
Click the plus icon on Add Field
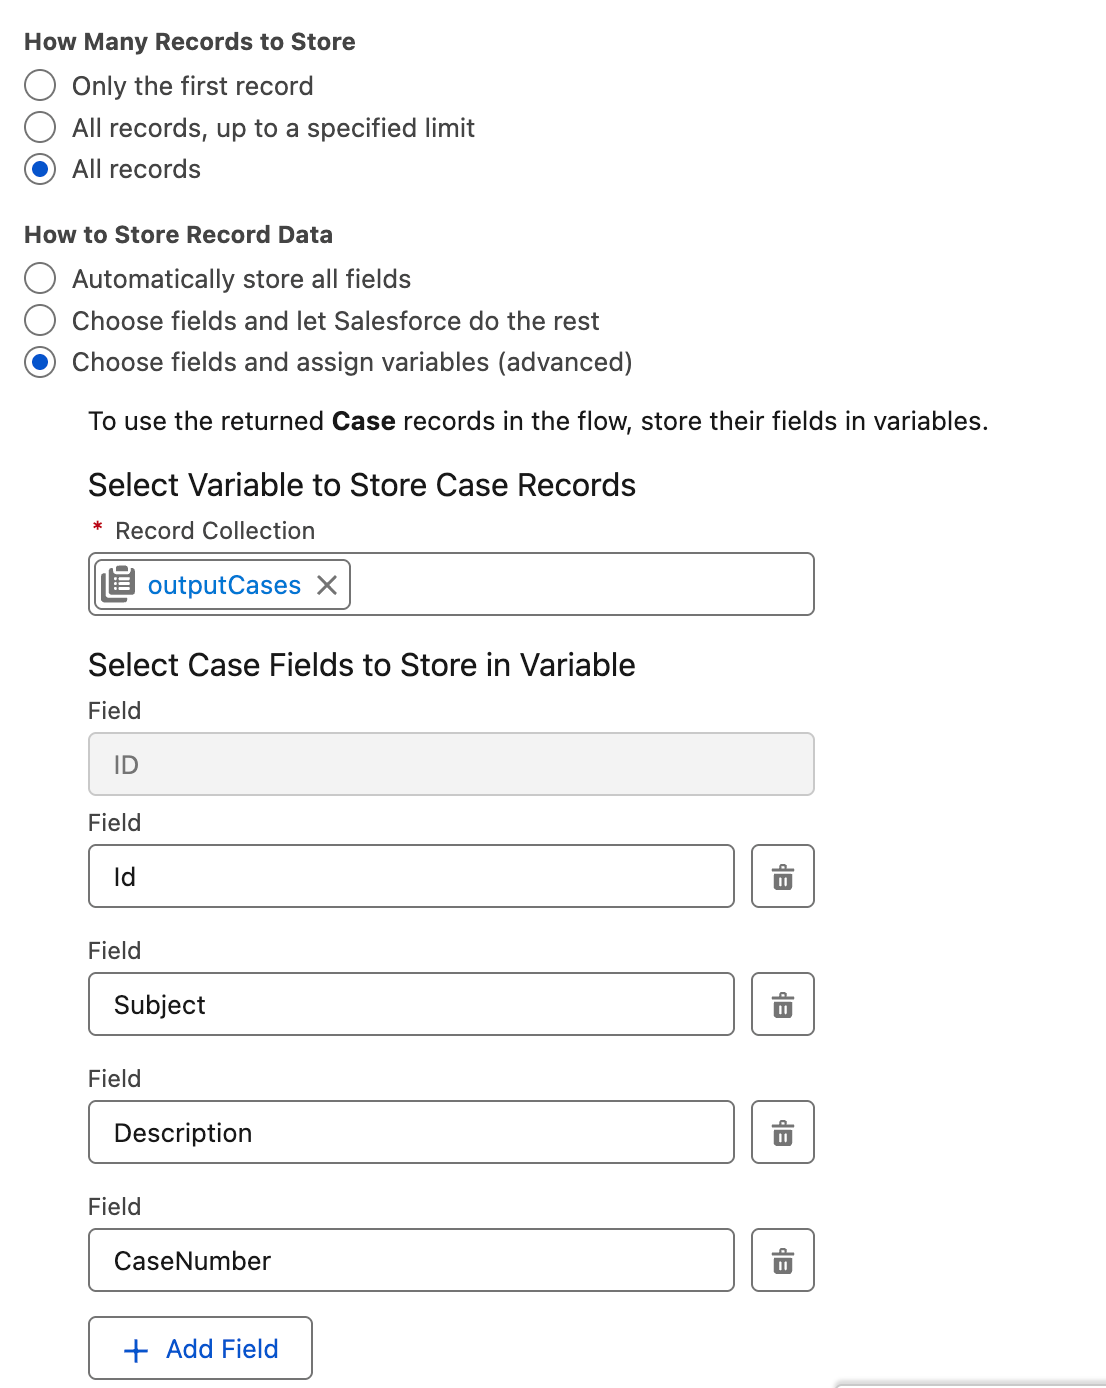[x=135, y=1350]
